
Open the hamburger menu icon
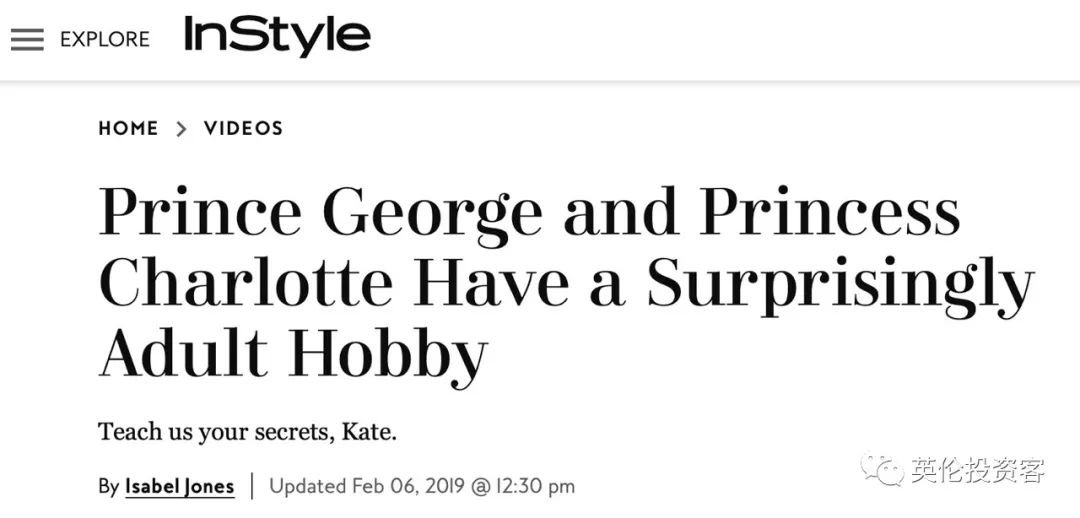(x=28, y=39)
